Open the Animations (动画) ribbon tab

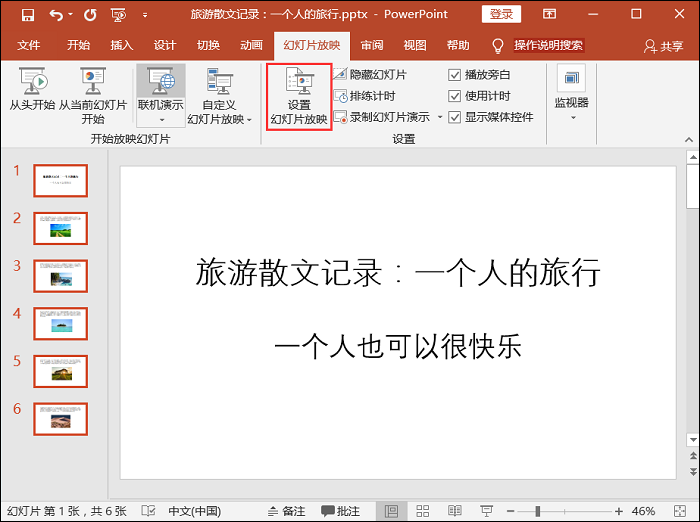251,45
